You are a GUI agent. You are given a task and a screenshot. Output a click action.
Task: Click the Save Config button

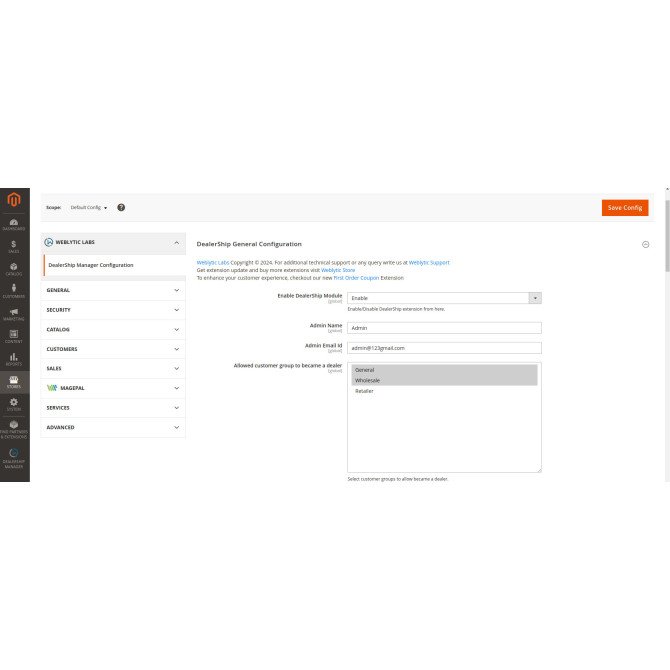pyautogui.click(x=625, y=208)
